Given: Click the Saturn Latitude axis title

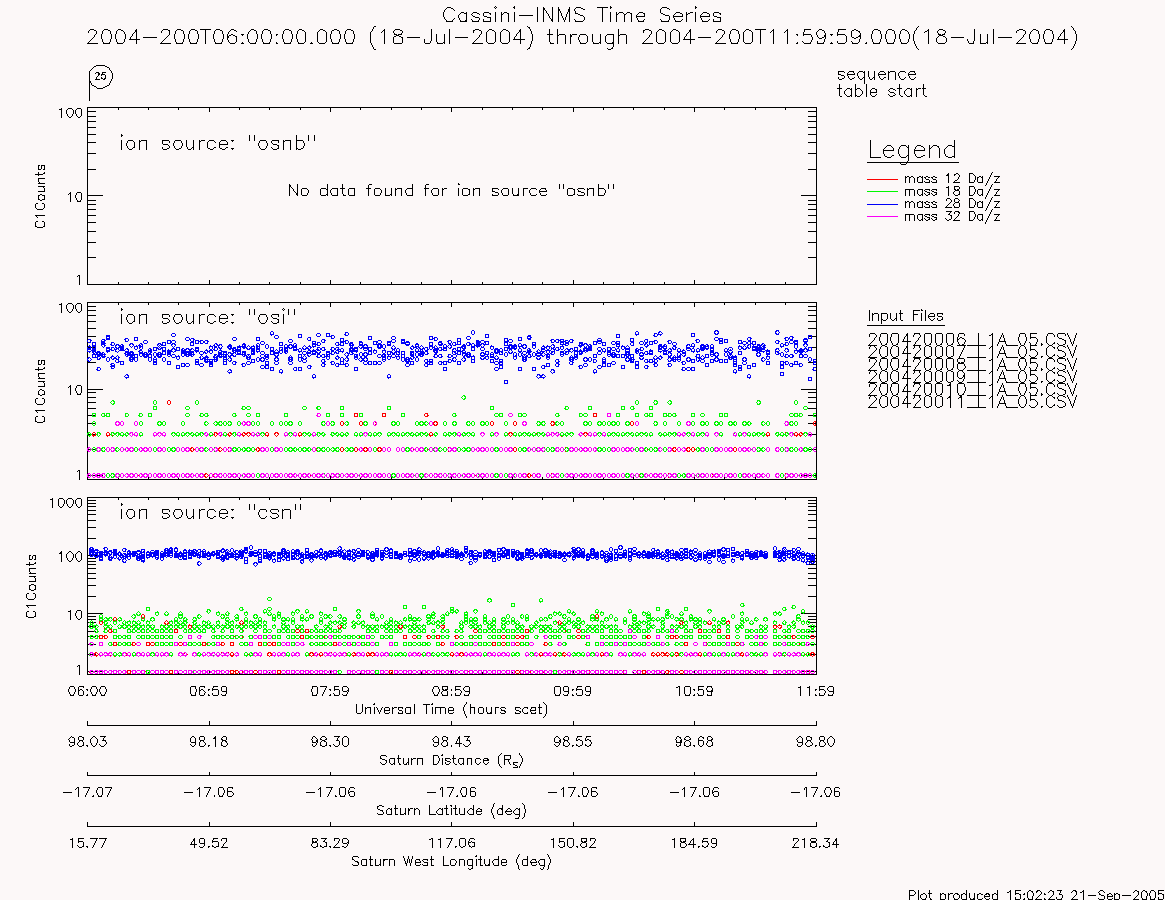Looking at the screenshot, I should coord(451,810).
